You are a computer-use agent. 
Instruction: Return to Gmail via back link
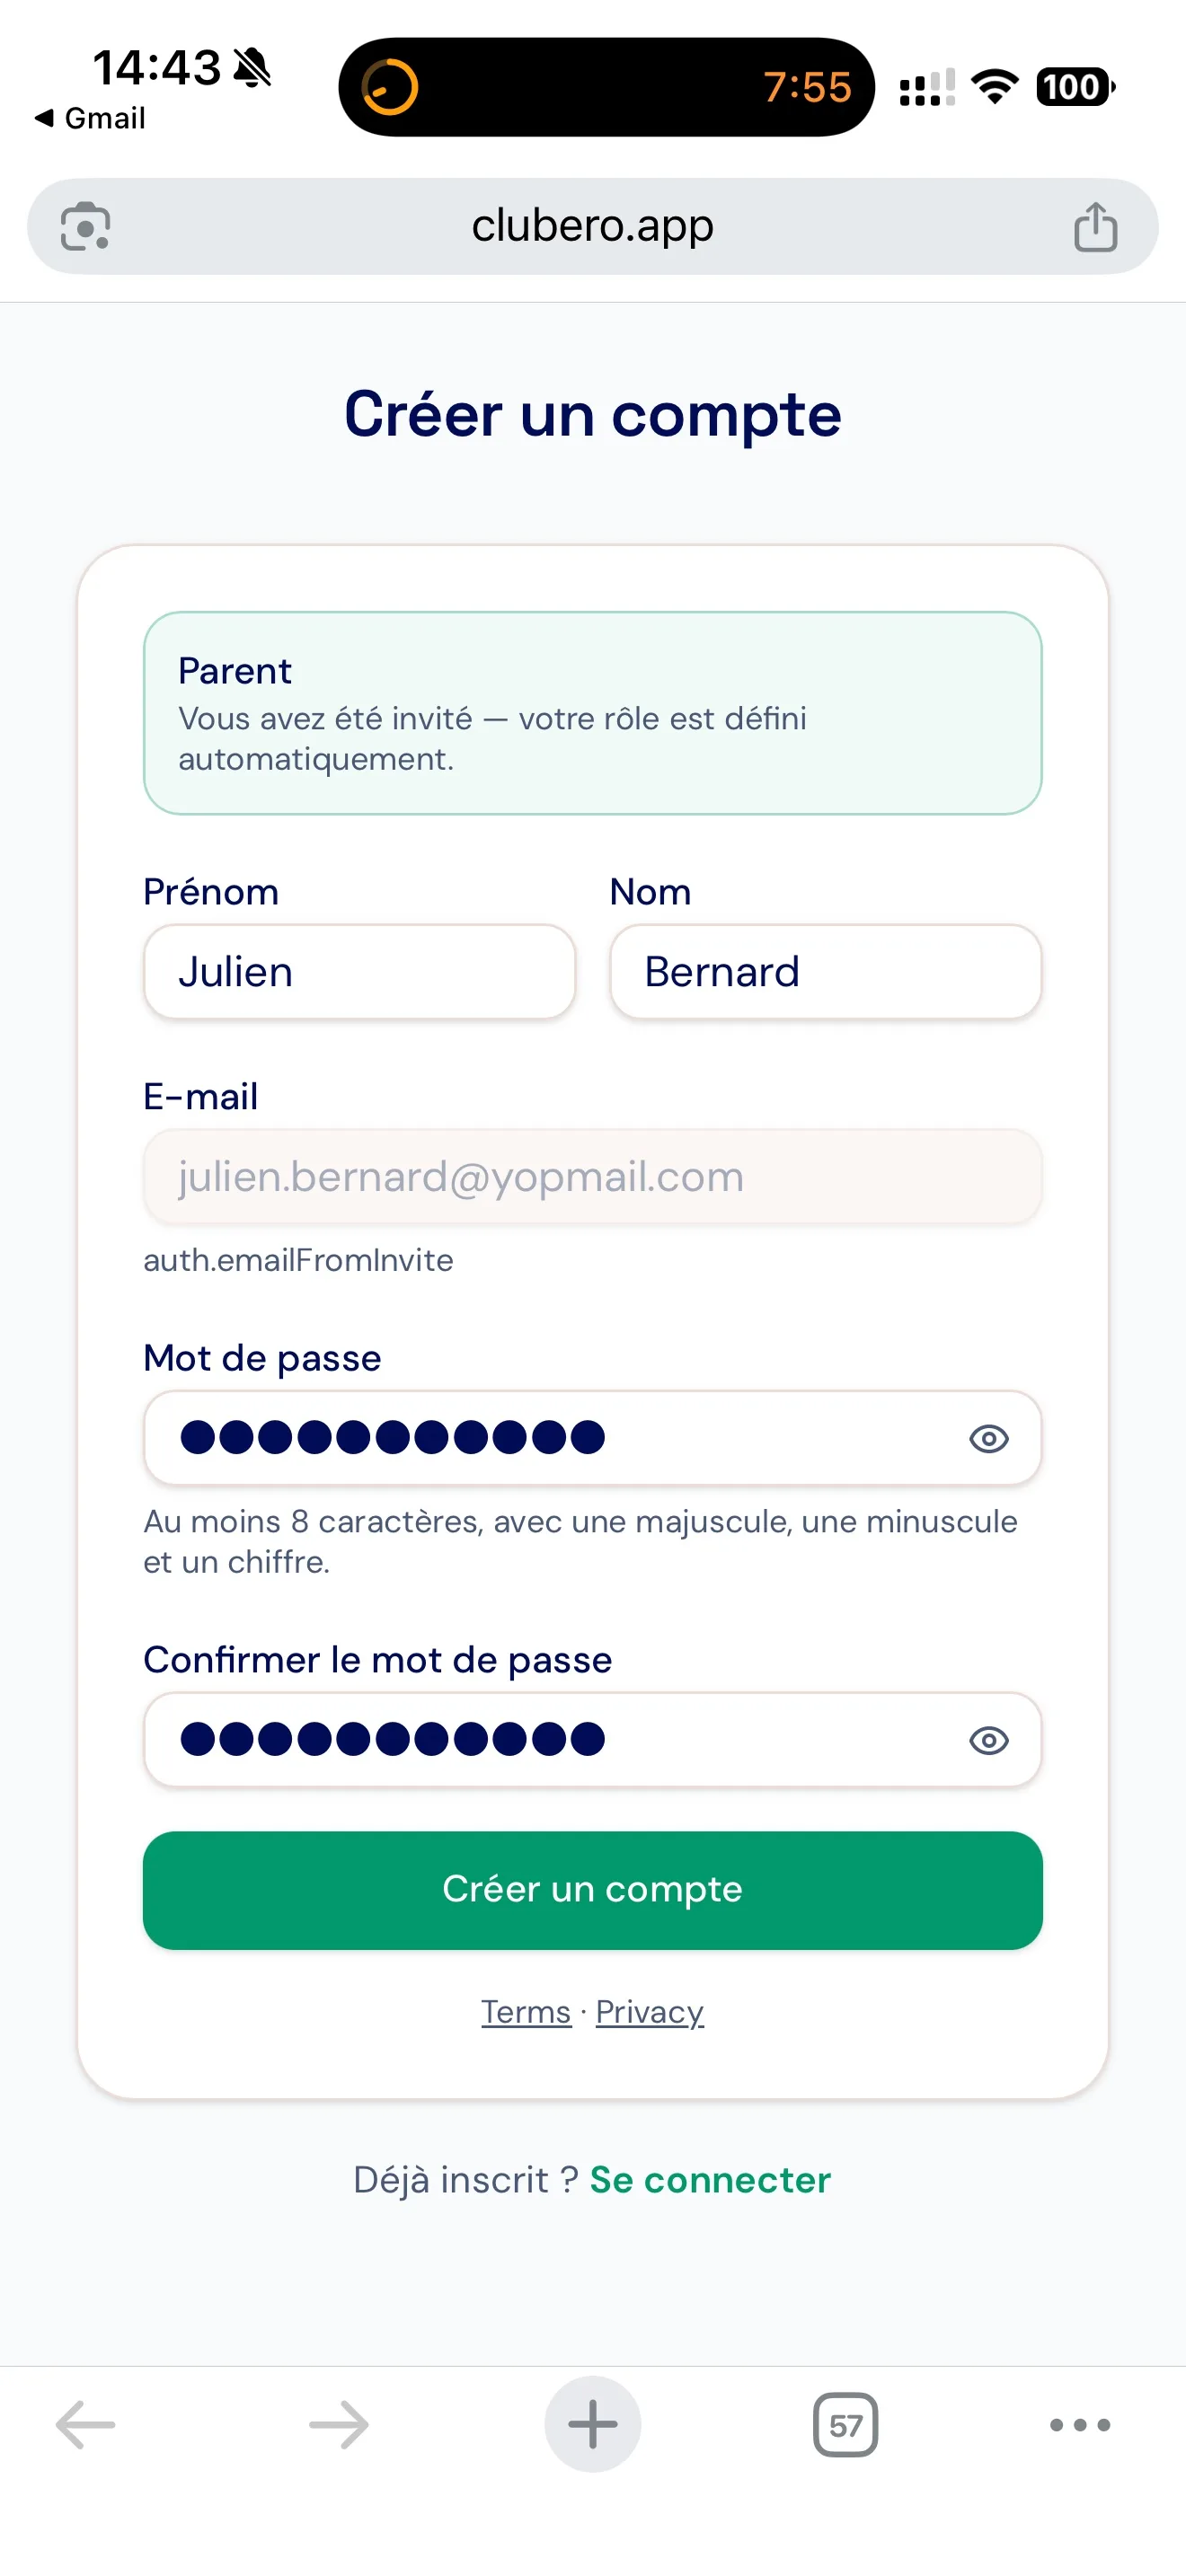pos(90,118)
